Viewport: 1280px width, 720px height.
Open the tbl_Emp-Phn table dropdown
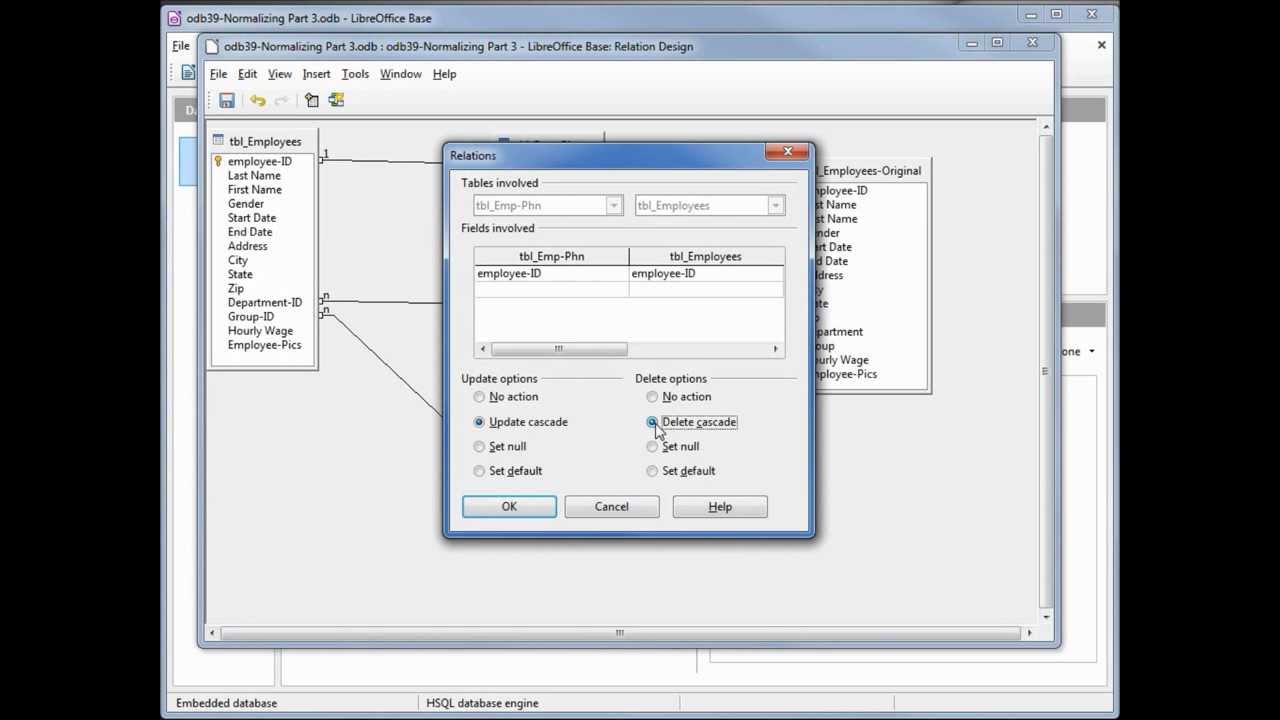click(x=613, y=206)
